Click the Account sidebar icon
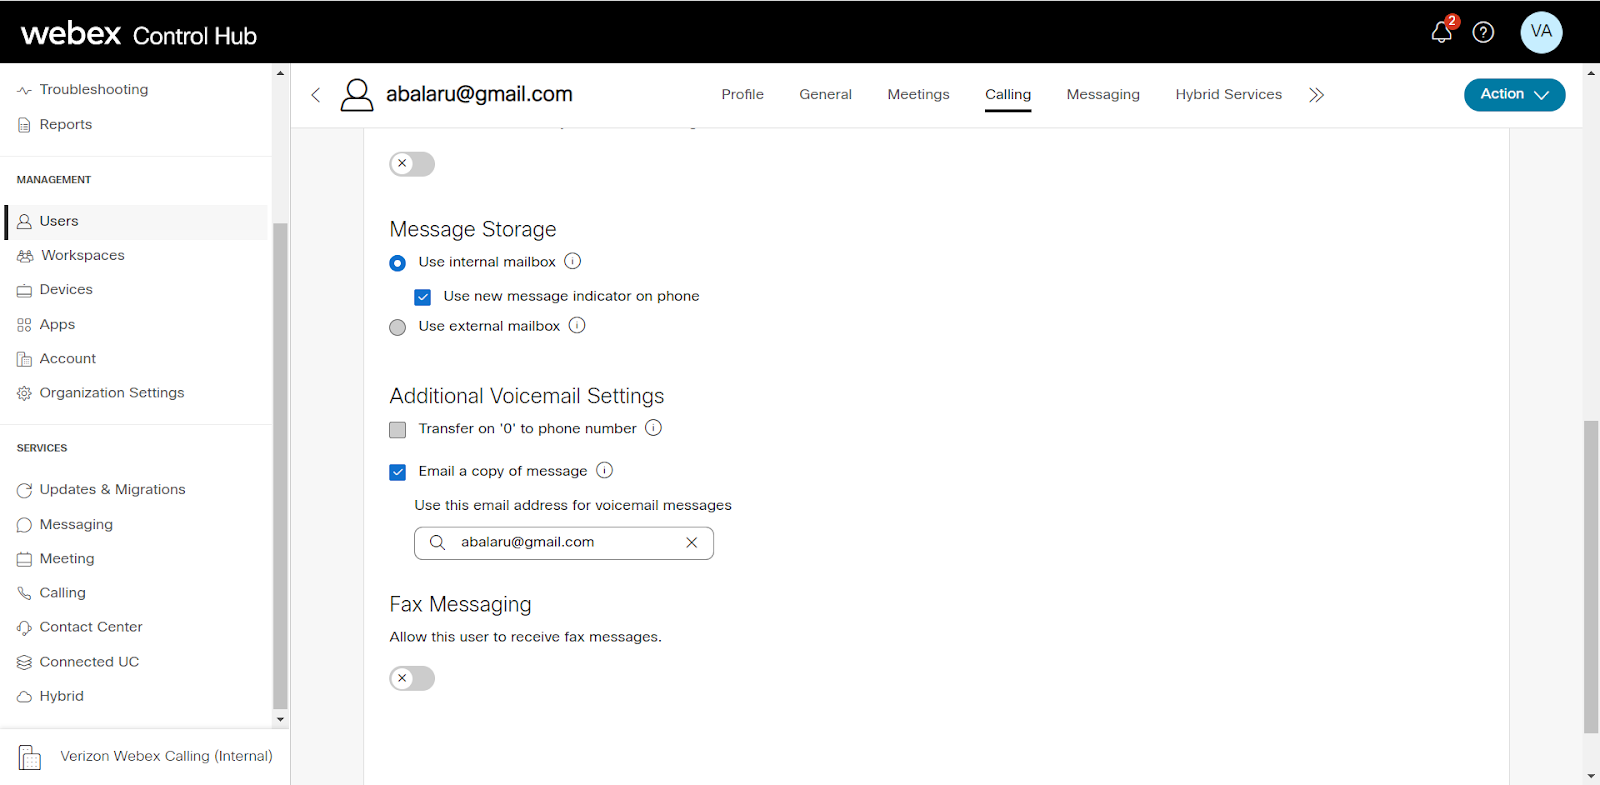This screenshot has width=1600, height=785. 24,359
